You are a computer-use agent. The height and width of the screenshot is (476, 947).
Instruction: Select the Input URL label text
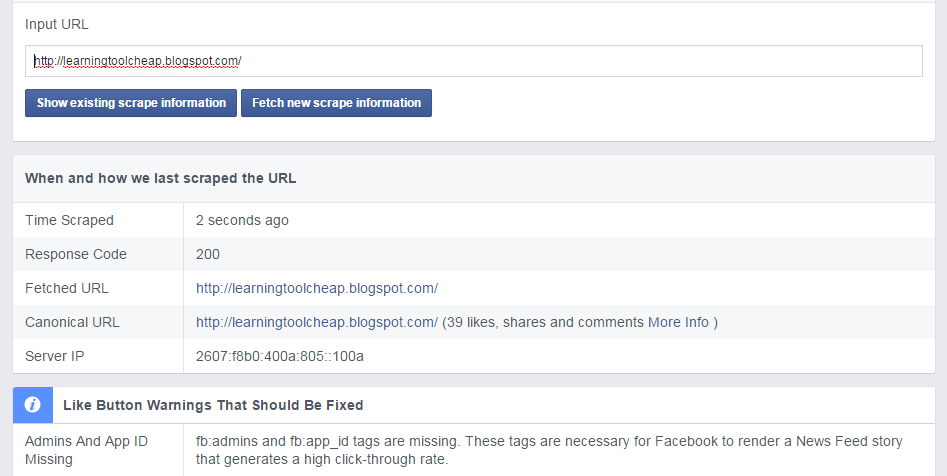[57, 25]
